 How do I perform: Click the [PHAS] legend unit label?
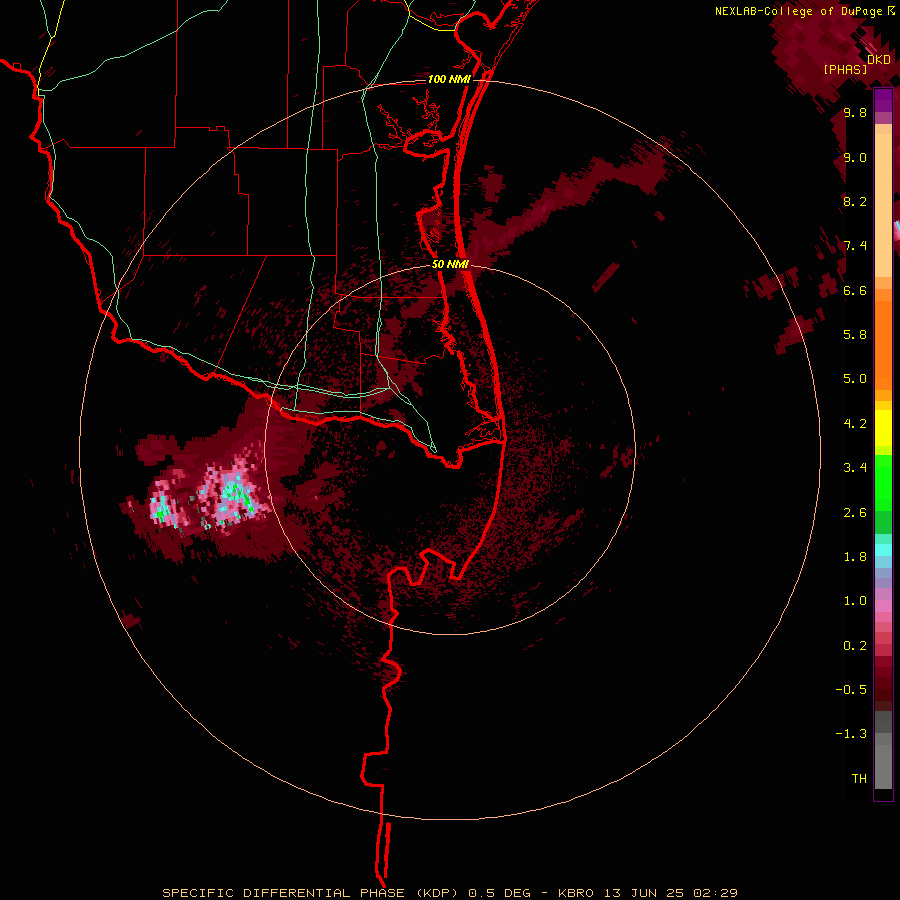pos(845,69)
